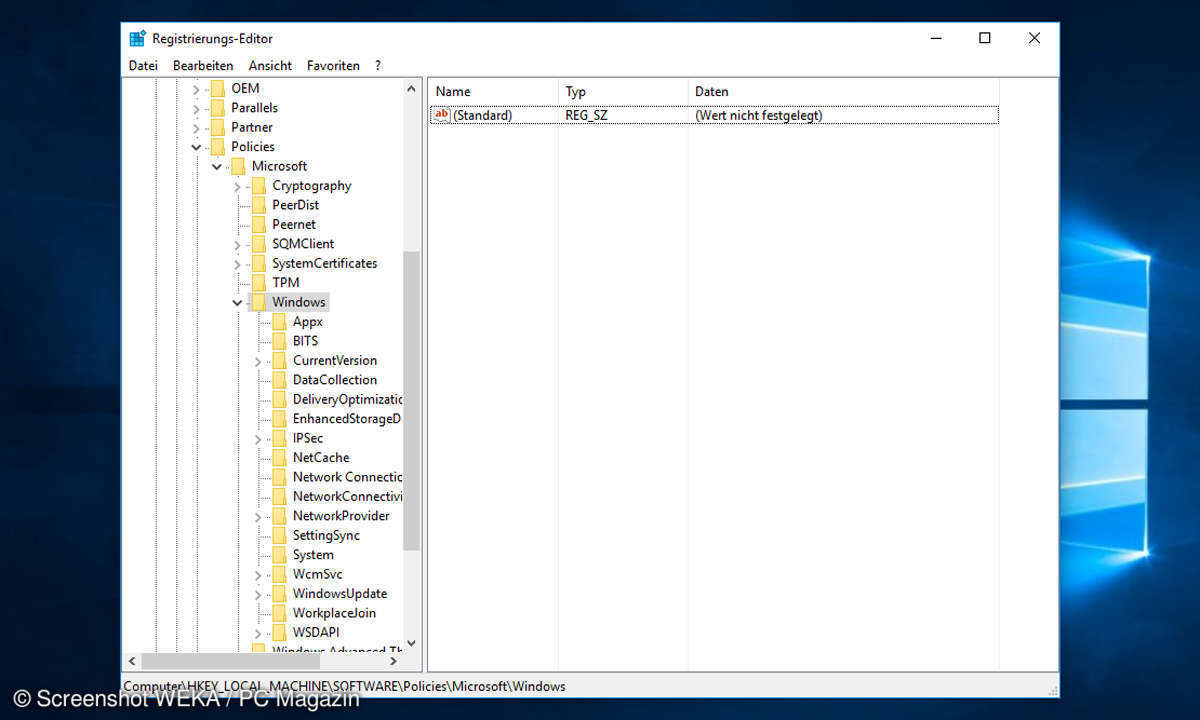This screenshot has height=720, width=1200.
Task: Select the NetworkProvider key in tree
Action: pyautogui.click(x=341, y=516)
